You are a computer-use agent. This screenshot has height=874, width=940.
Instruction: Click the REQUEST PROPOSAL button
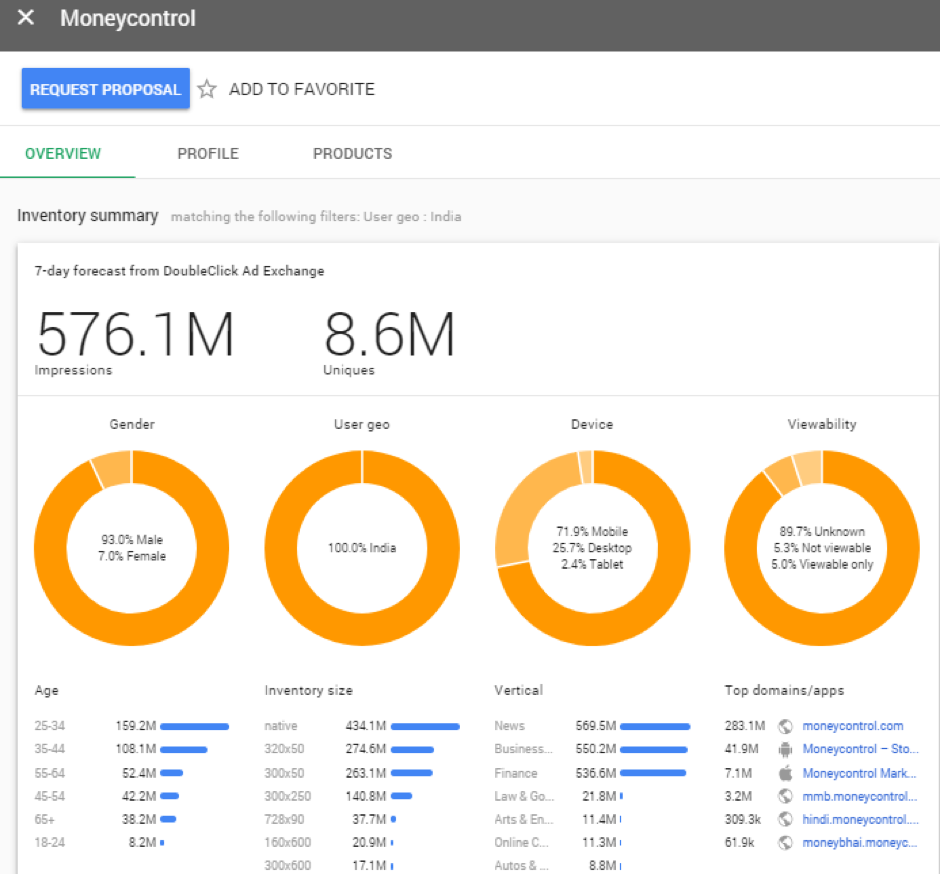click(x=105, y=88)
